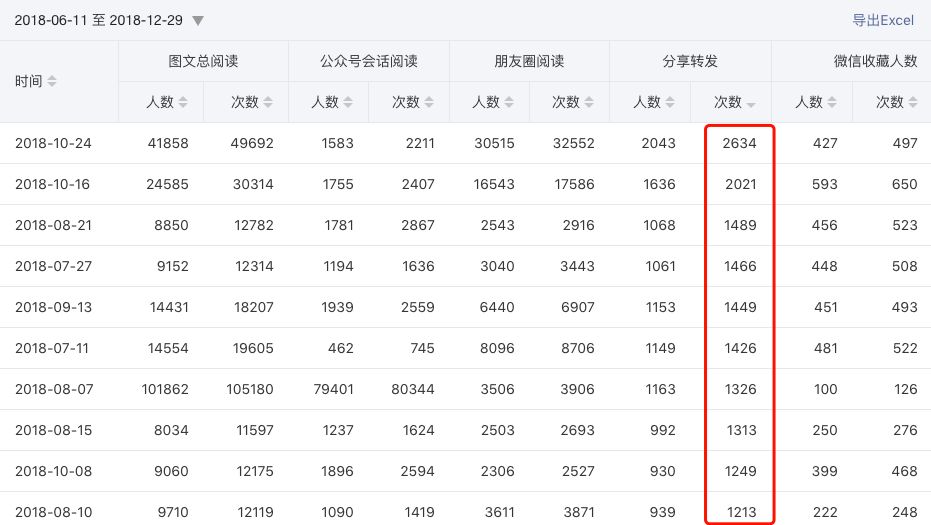Click the value 745 cell
The image size is (931, 525).
click(422, 348)
